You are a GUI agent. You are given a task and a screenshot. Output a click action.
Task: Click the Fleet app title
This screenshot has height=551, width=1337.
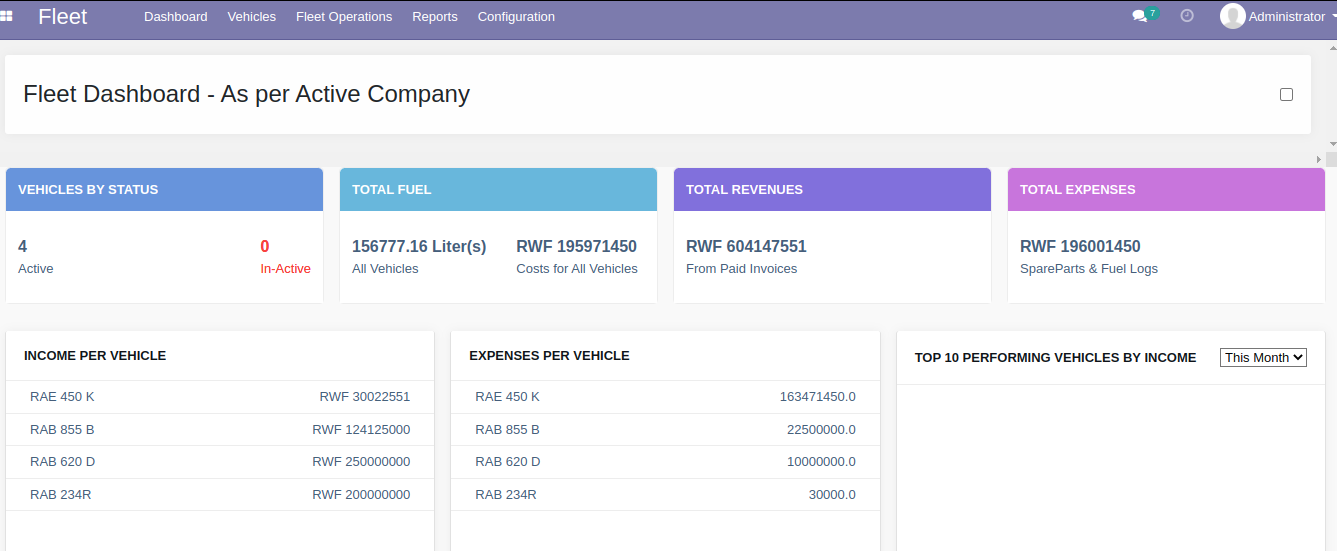(x=63, y=16)
